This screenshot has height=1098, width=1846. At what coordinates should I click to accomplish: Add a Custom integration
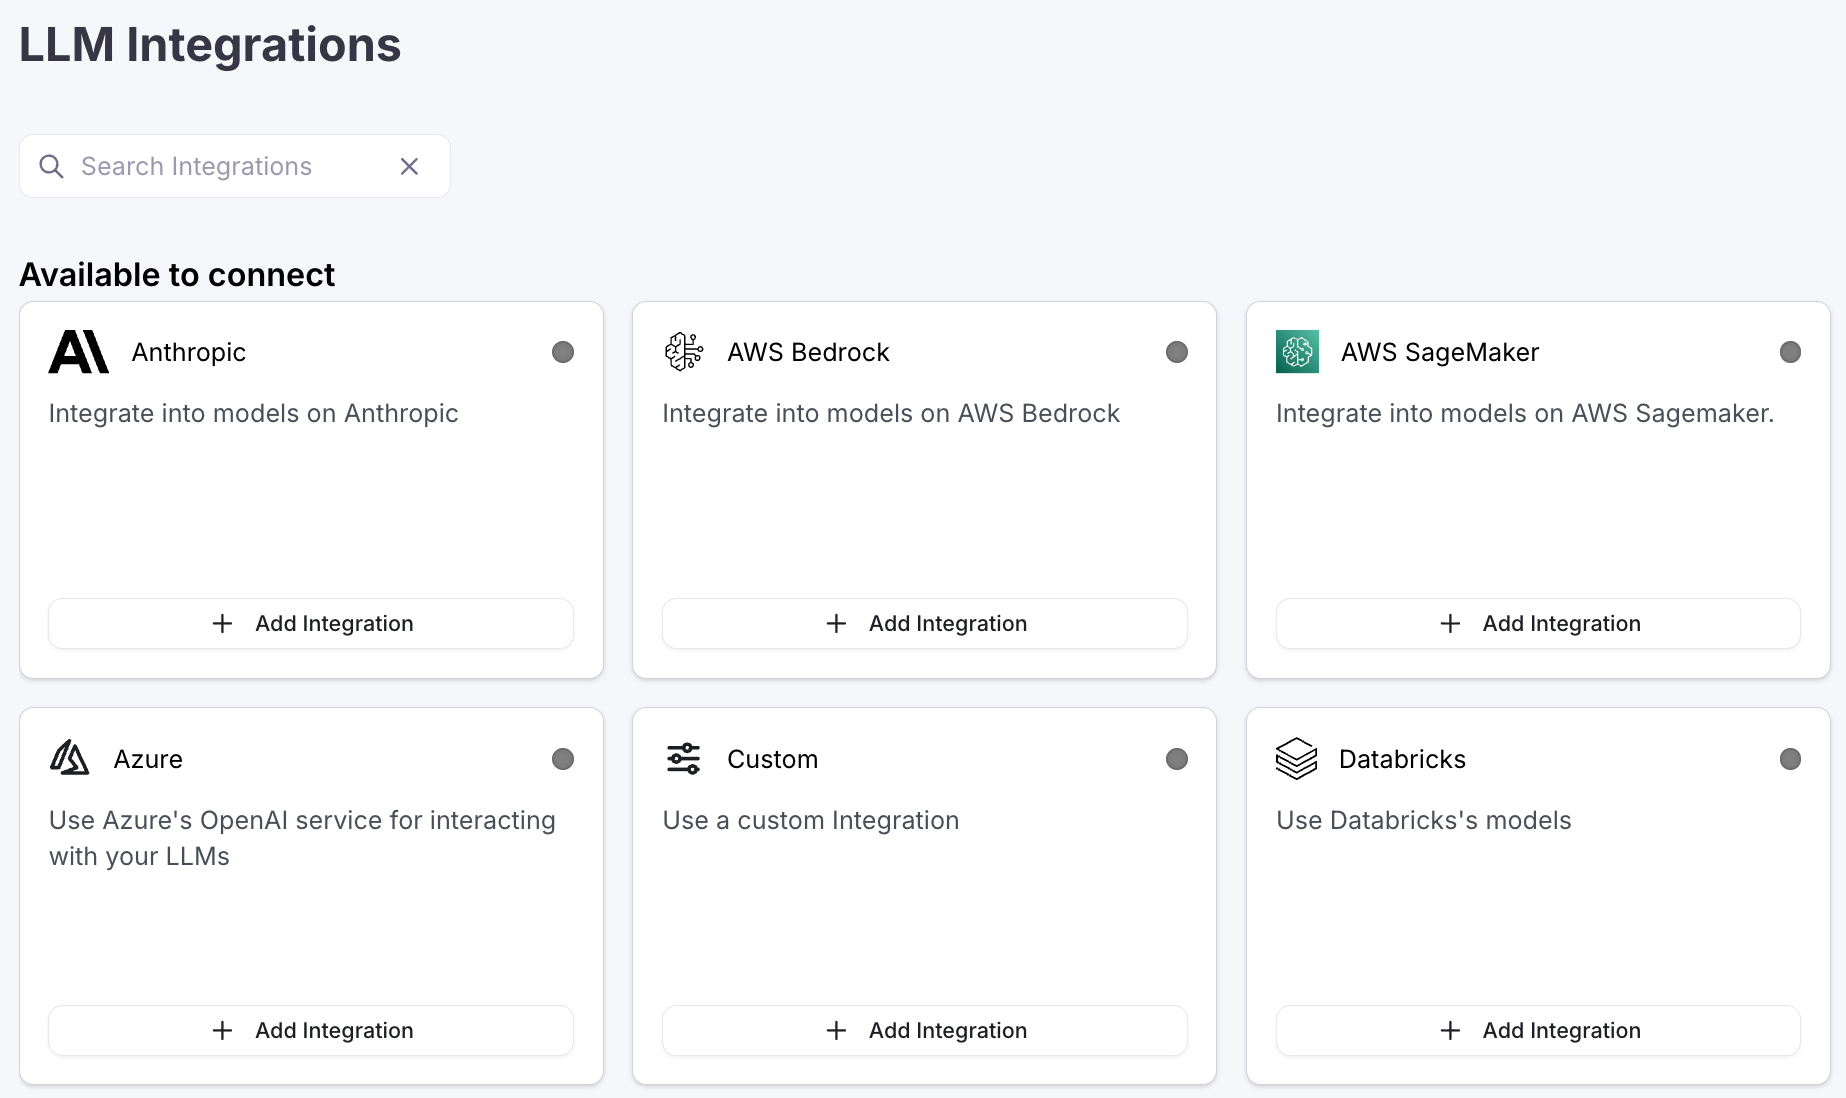(x=925, y=1031)
